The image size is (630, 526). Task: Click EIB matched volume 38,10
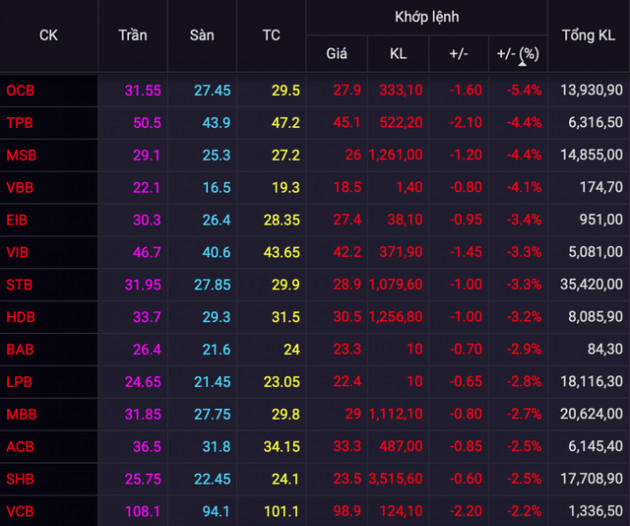tap(405, 220)
